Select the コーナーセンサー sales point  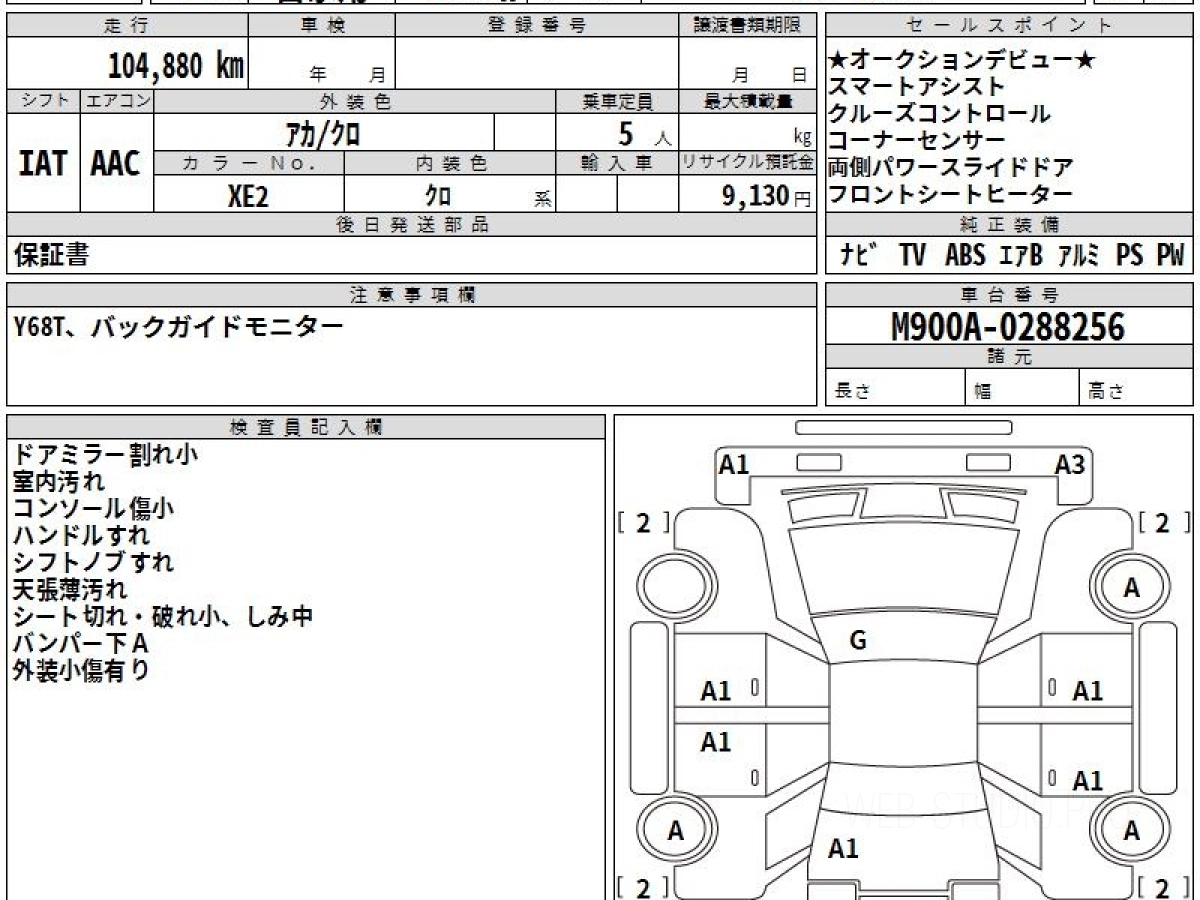[917, 141]
